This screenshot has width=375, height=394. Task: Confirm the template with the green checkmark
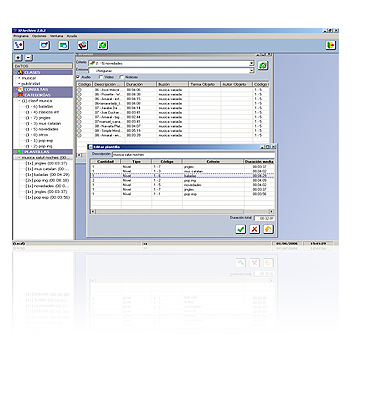[x=240, y=229]
